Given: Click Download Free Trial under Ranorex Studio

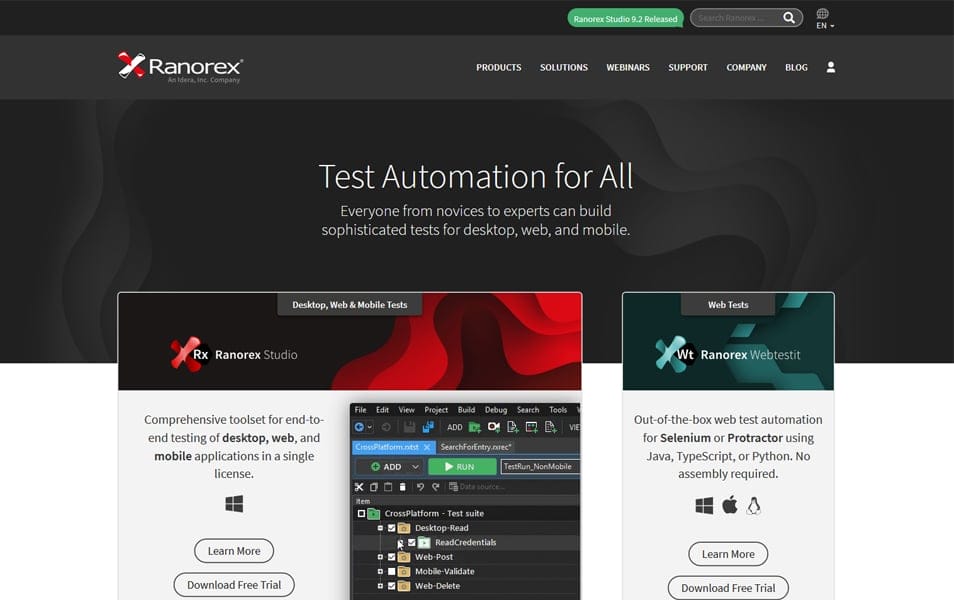Looking at the screenshot, I should click(x=234, y=585).
